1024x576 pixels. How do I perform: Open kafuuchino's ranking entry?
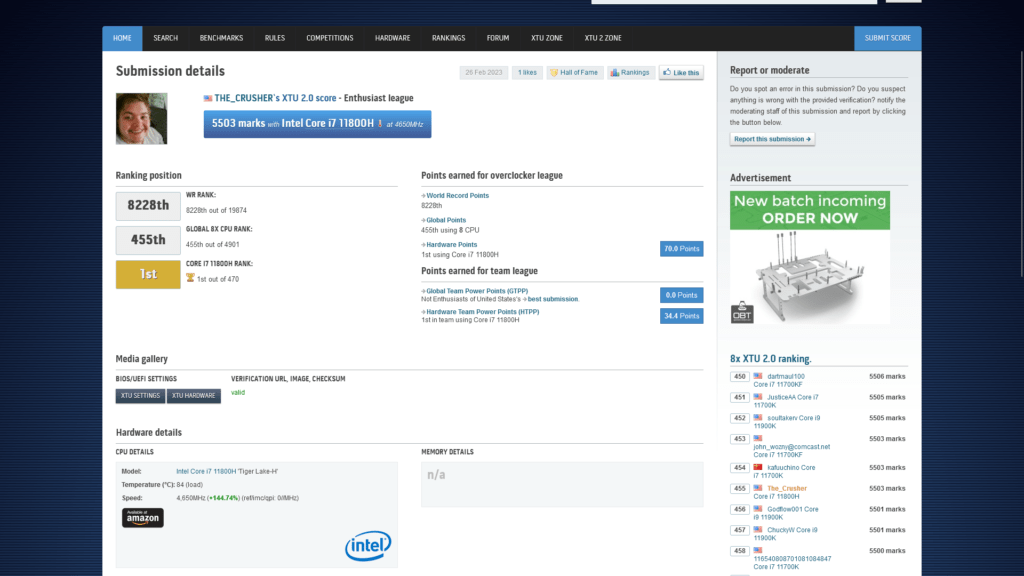(x=791, y=468)
